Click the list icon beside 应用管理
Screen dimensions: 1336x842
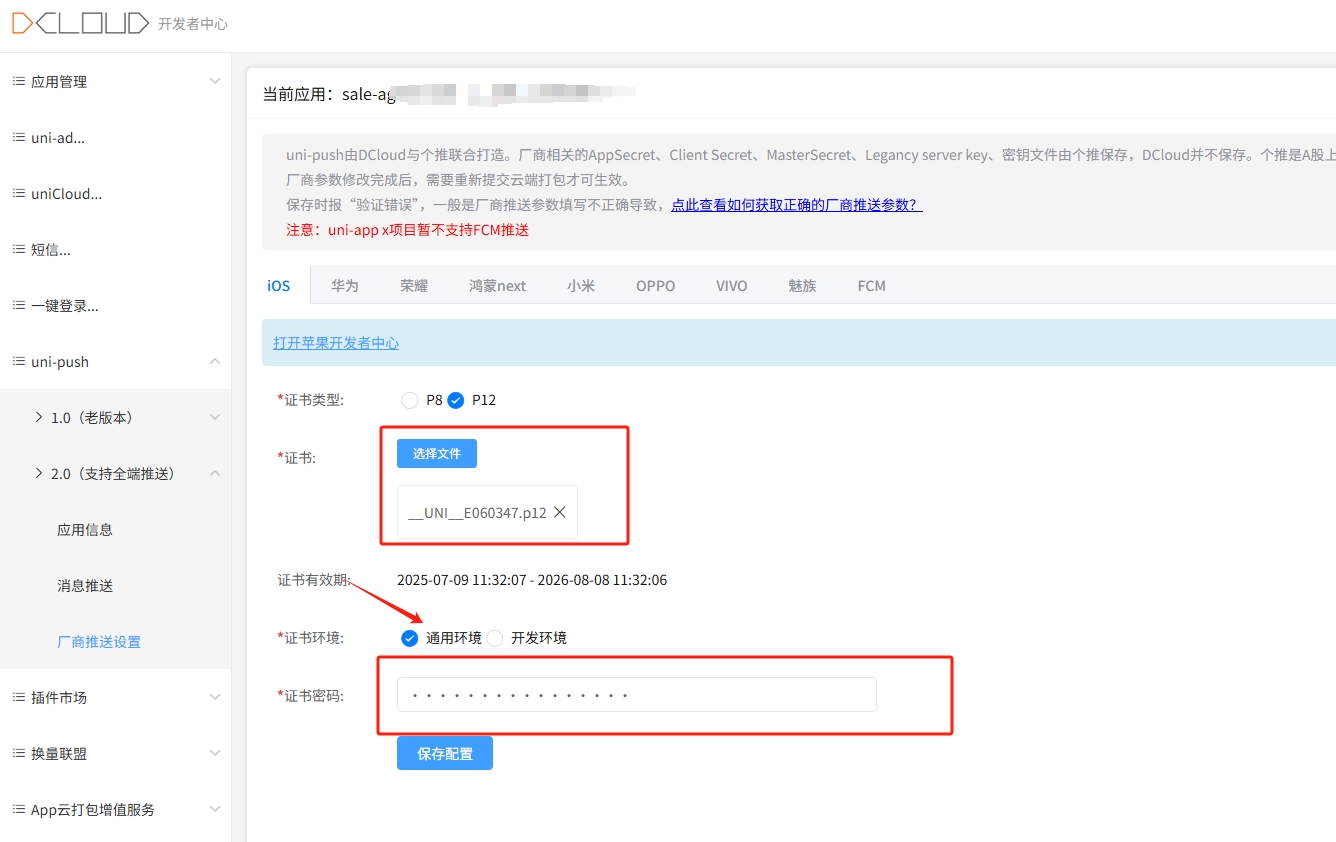tap(18, 81)
